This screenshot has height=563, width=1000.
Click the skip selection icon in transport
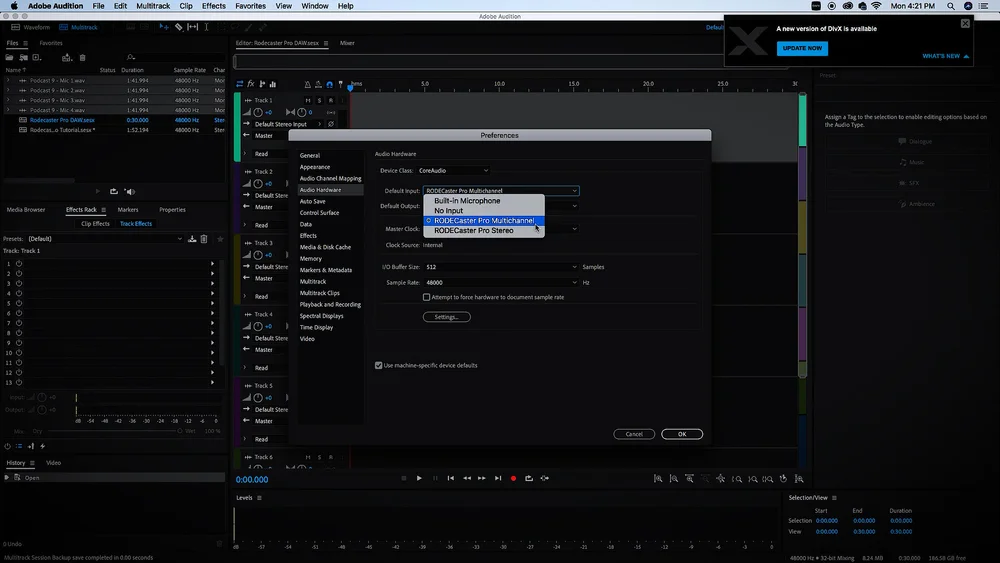coord(545,478)
